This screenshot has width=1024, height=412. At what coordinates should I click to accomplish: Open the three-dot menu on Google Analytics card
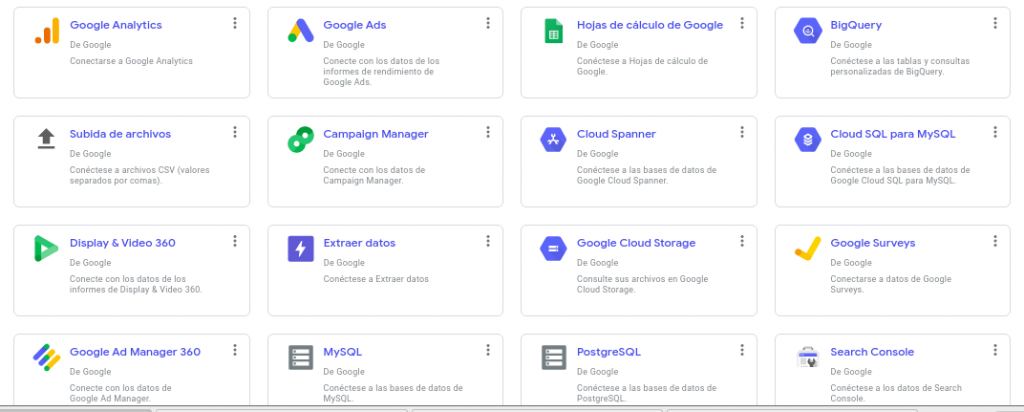(234, 23)
